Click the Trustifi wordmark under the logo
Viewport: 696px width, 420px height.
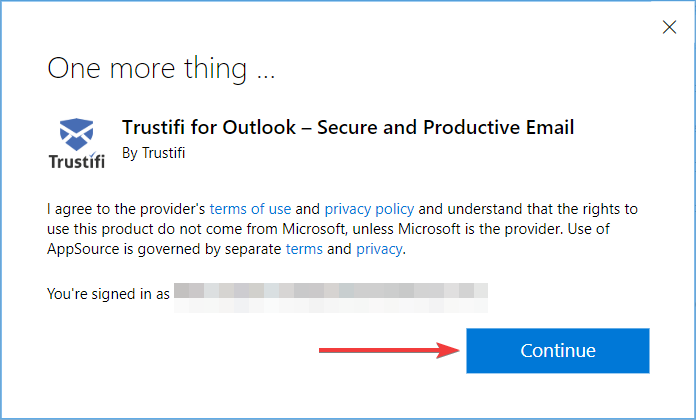(x=76, y=161)
